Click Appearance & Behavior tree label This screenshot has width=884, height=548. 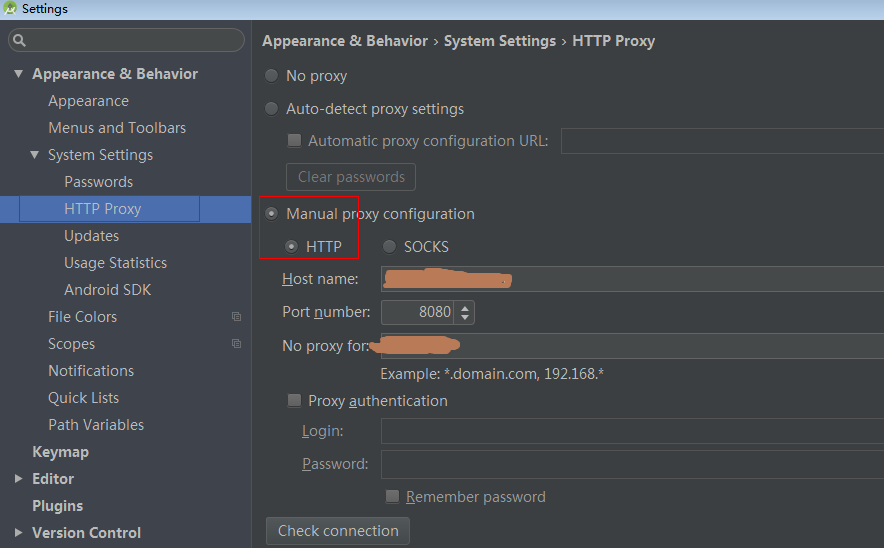coord(115,74)
